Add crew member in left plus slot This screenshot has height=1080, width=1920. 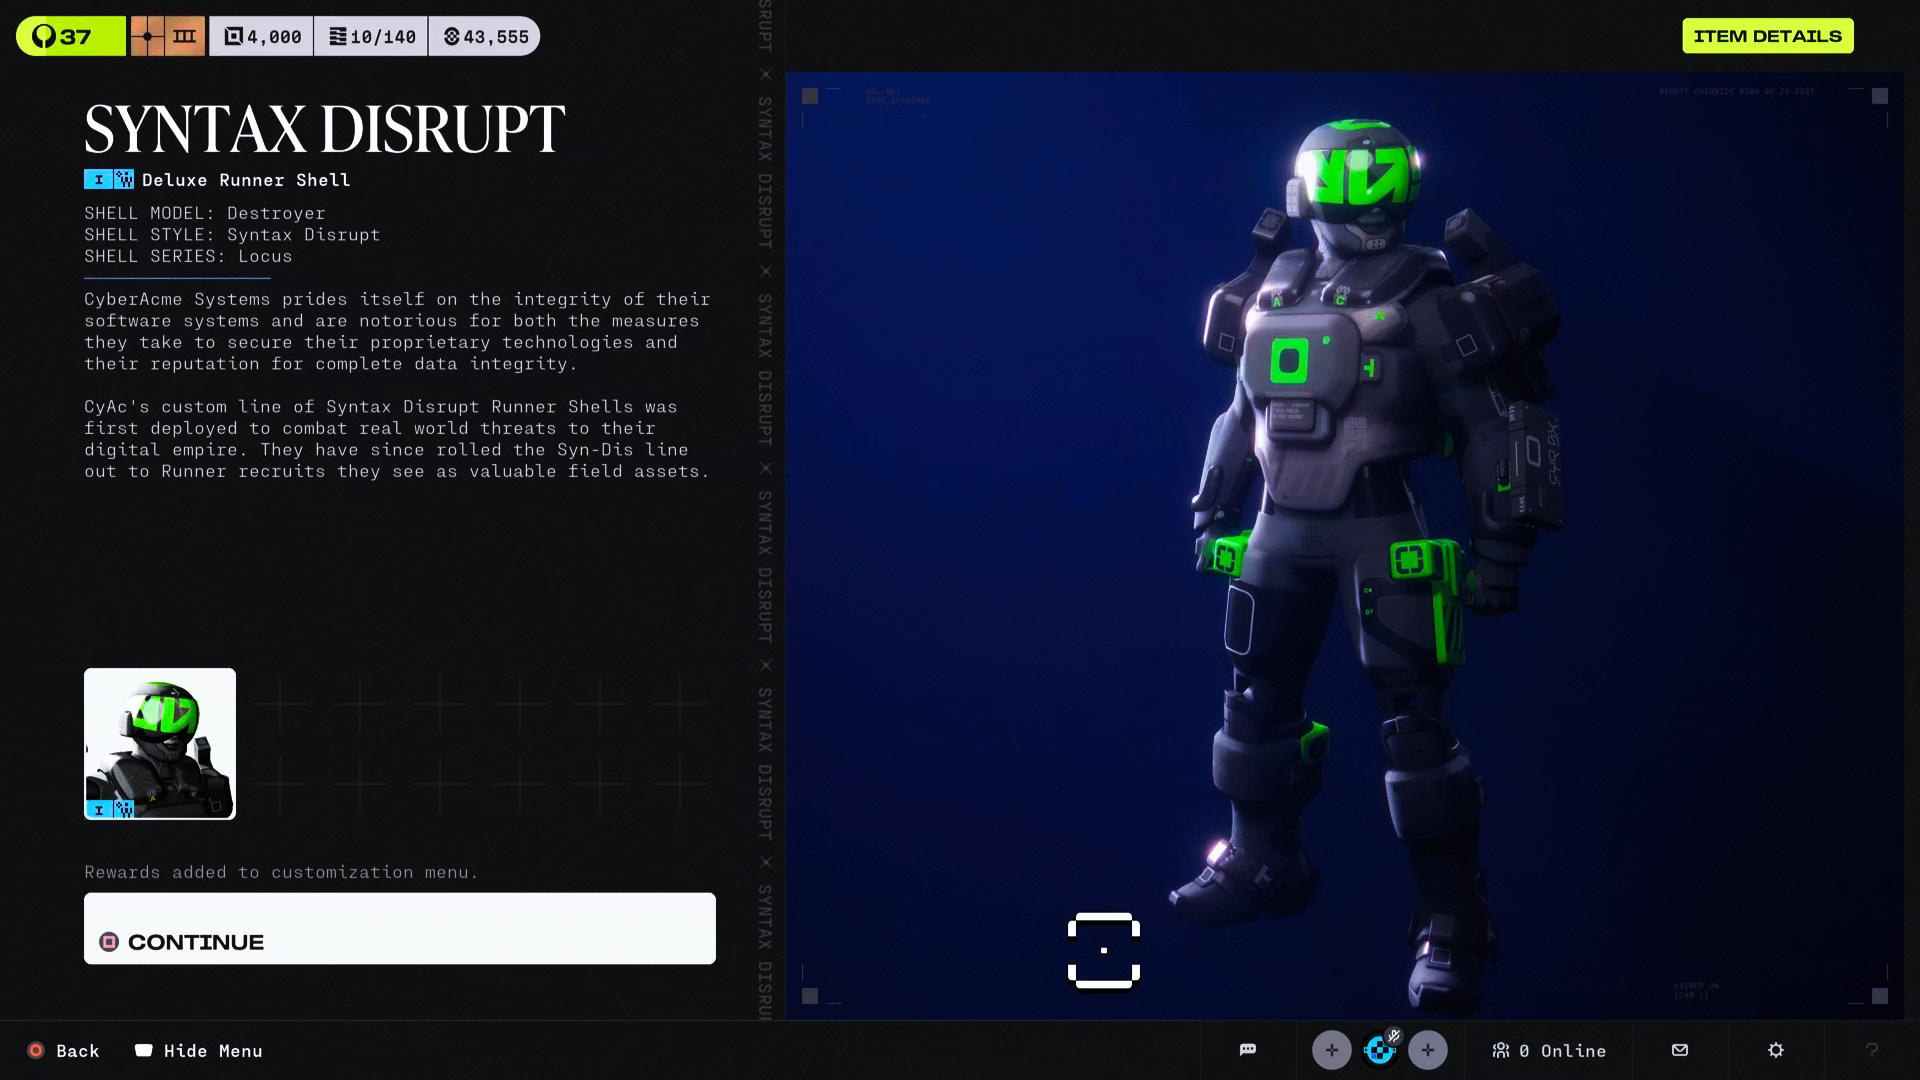coord(1331,1050)
